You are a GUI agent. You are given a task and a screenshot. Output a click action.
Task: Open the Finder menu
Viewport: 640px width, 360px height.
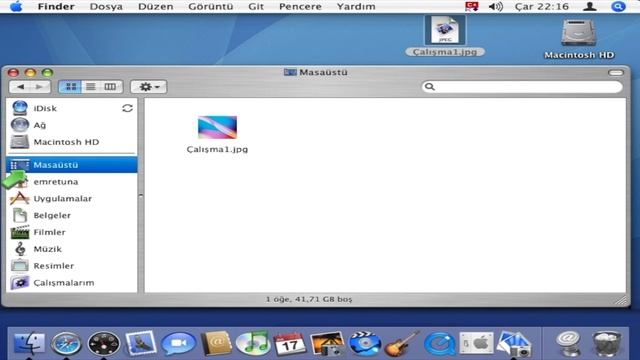[x=56, y=7]
